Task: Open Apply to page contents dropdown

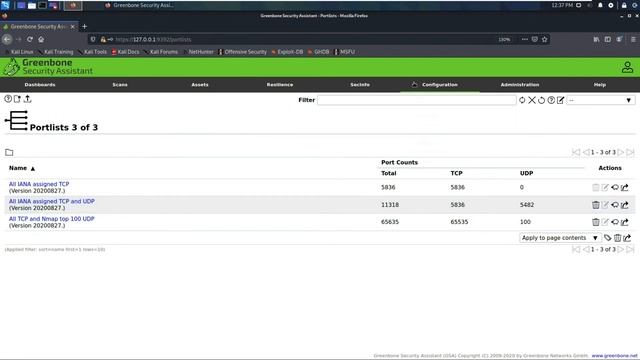Action: [x=560, y=238]
